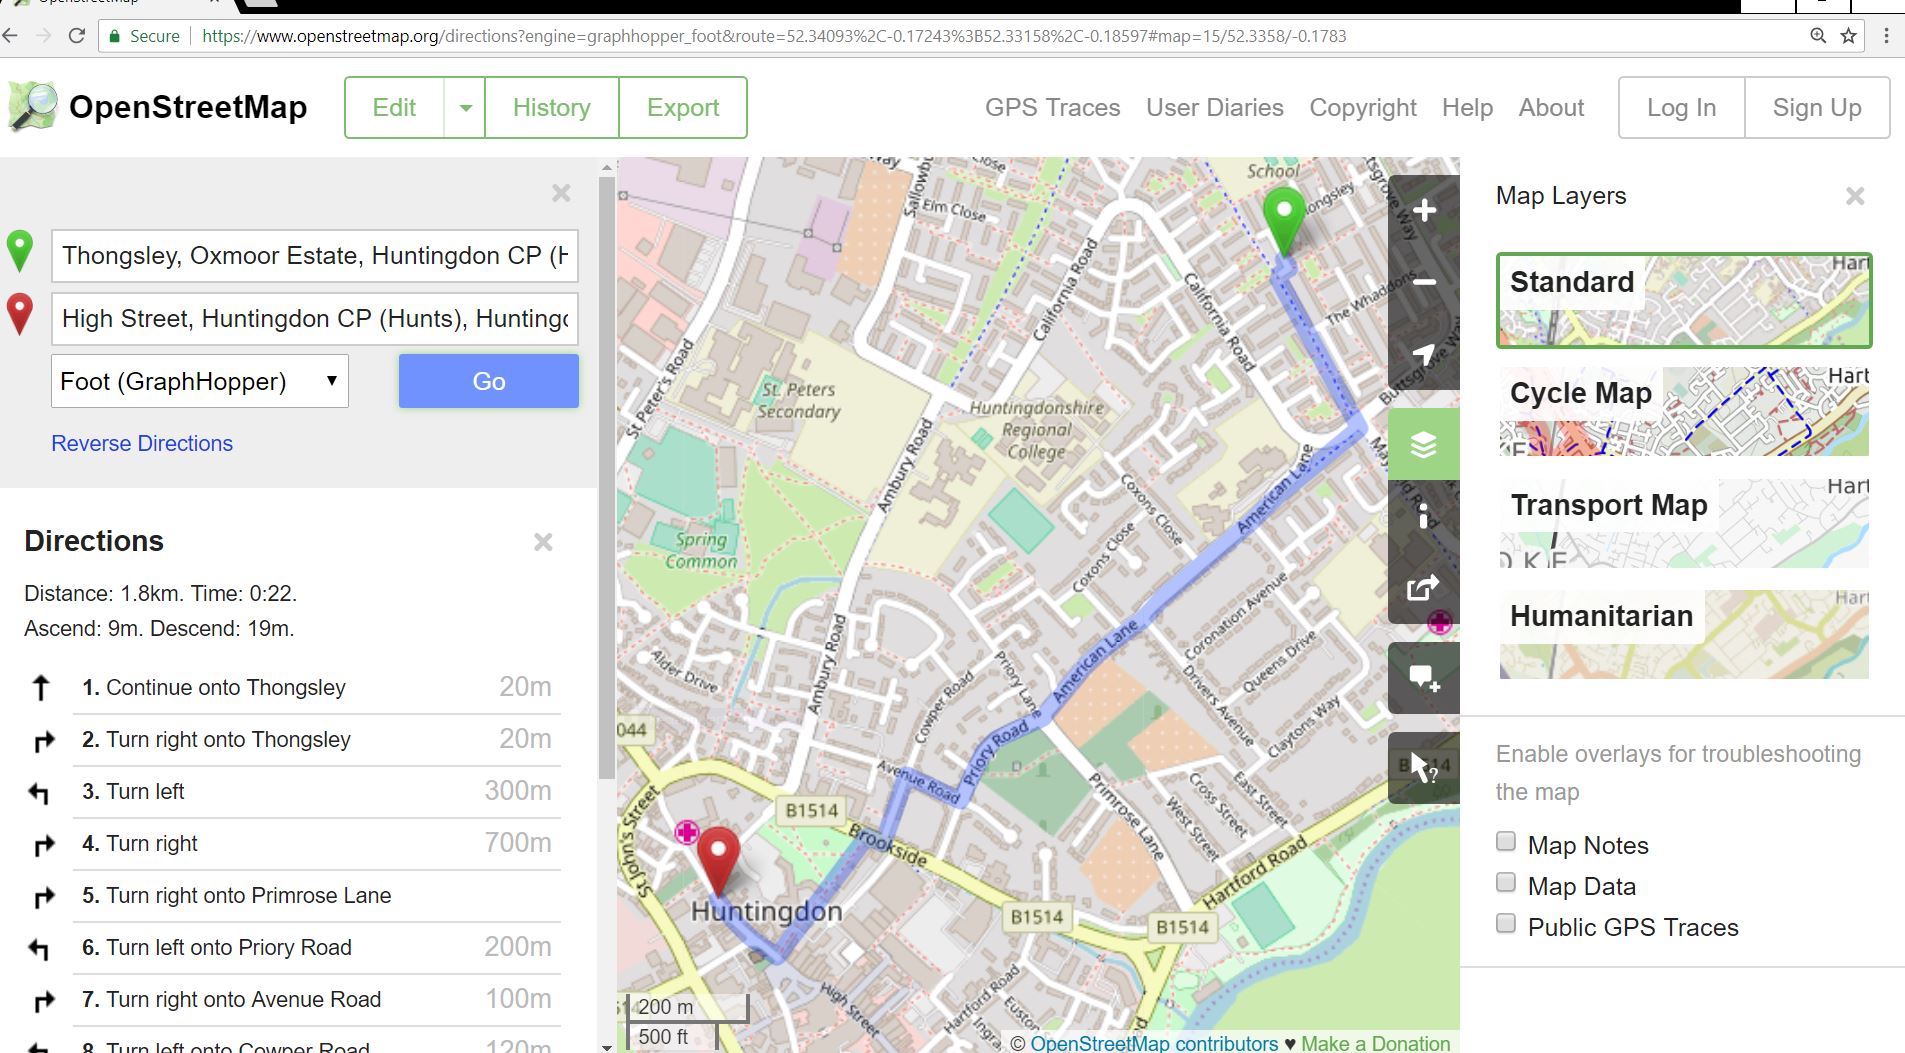The height and width of the screenshot is (1053, 1905).
Task: Zoom out on the map
Action: click(1424, 282)
